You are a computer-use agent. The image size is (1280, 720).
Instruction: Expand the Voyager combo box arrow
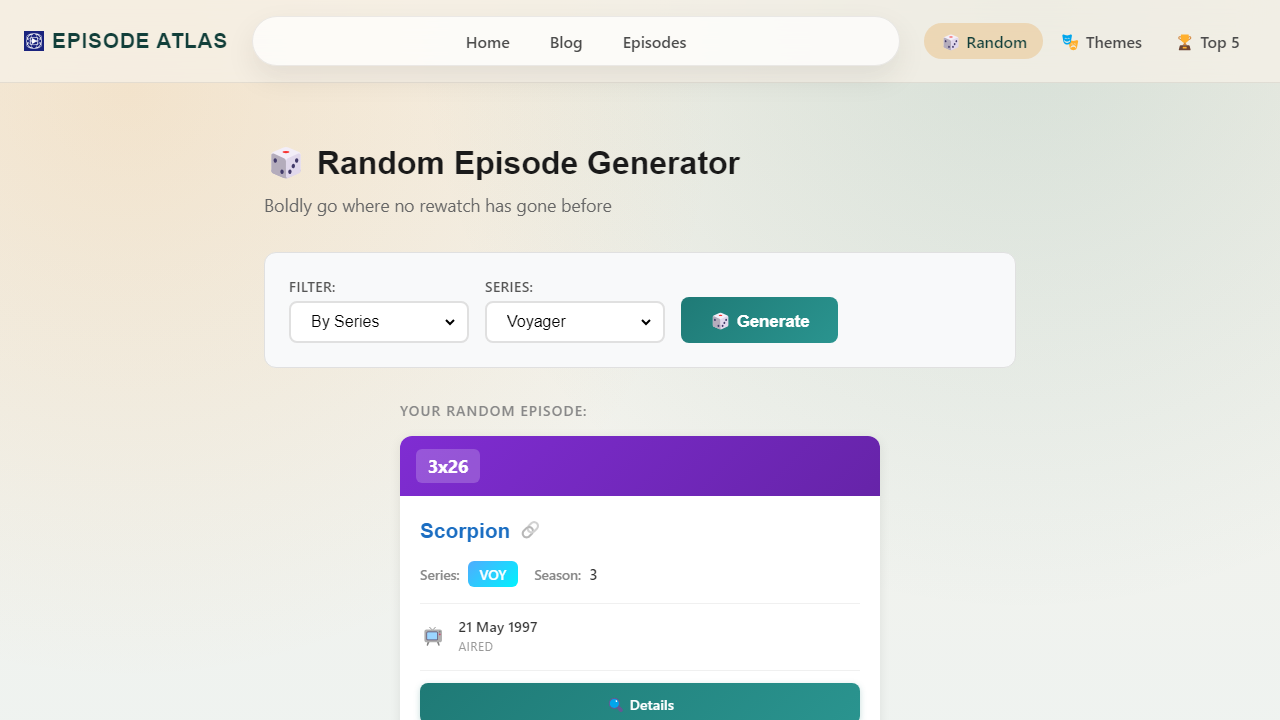(x=646, y=321)
